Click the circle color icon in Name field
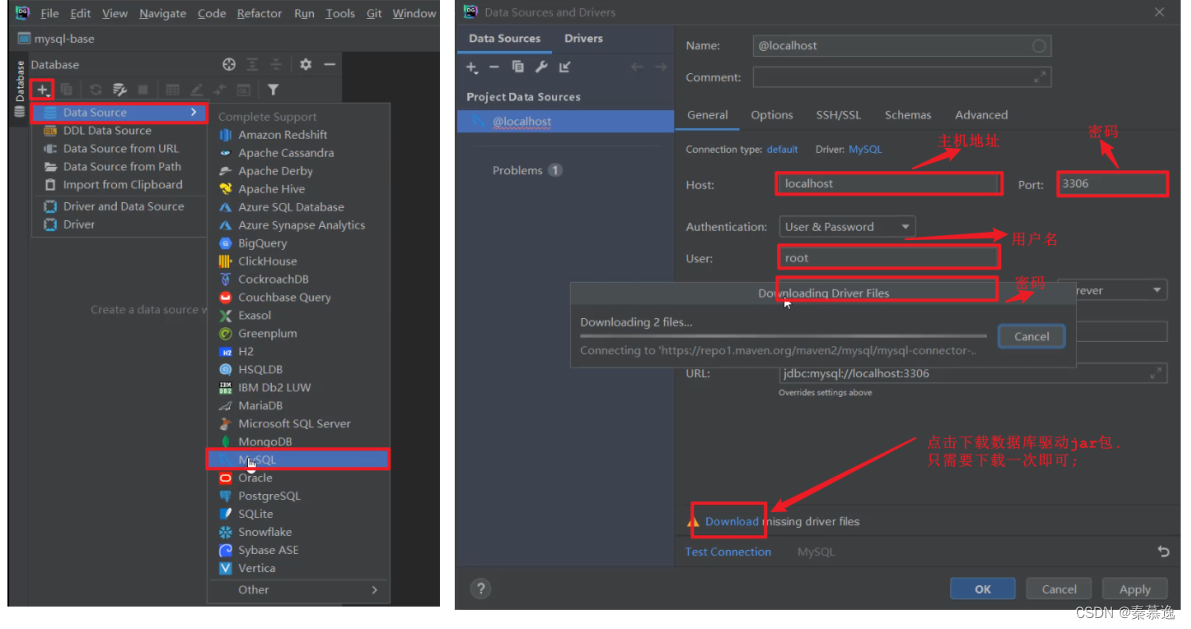 tap(1039, 46)
